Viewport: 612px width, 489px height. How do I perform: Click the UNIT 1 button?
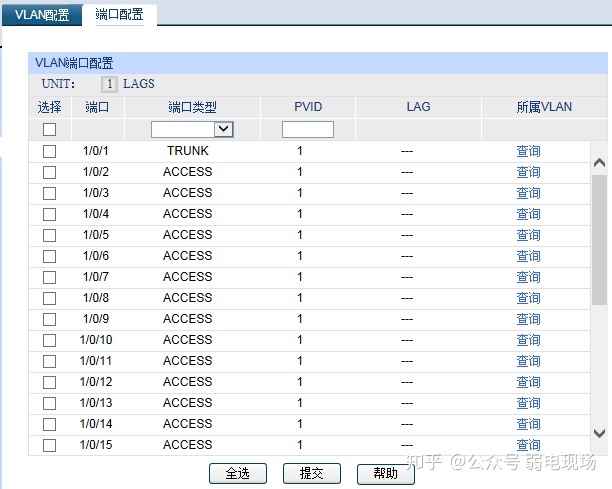point(110,84)
